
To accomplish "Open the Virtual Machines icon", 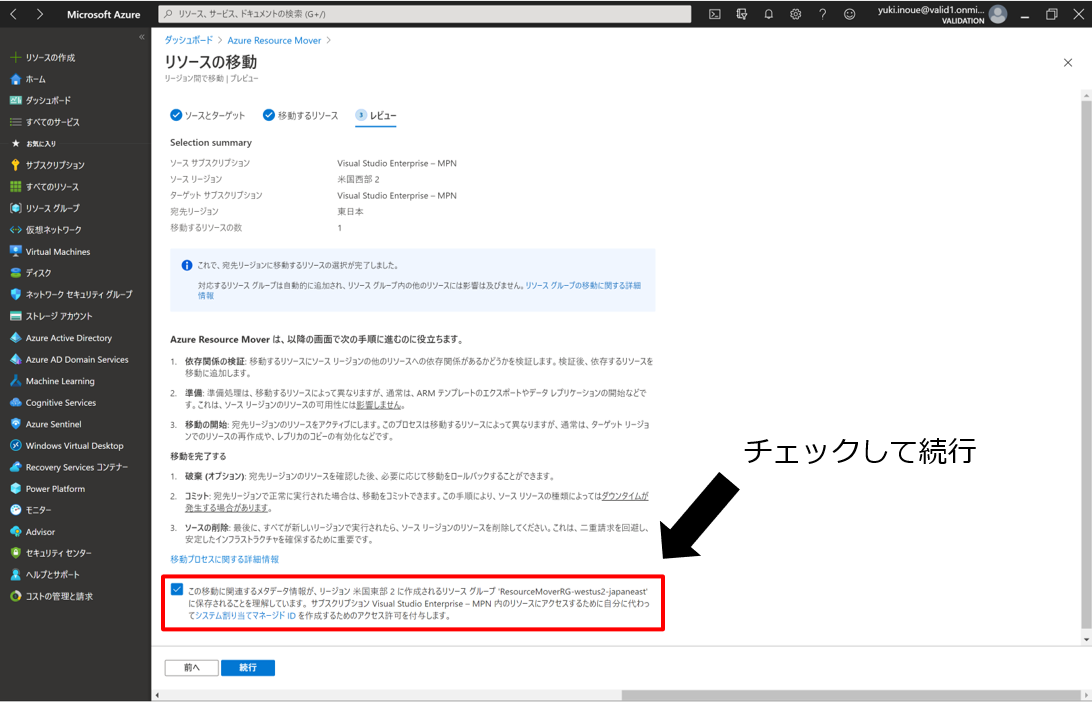I will pyautogui.click(x=15, y=251).
